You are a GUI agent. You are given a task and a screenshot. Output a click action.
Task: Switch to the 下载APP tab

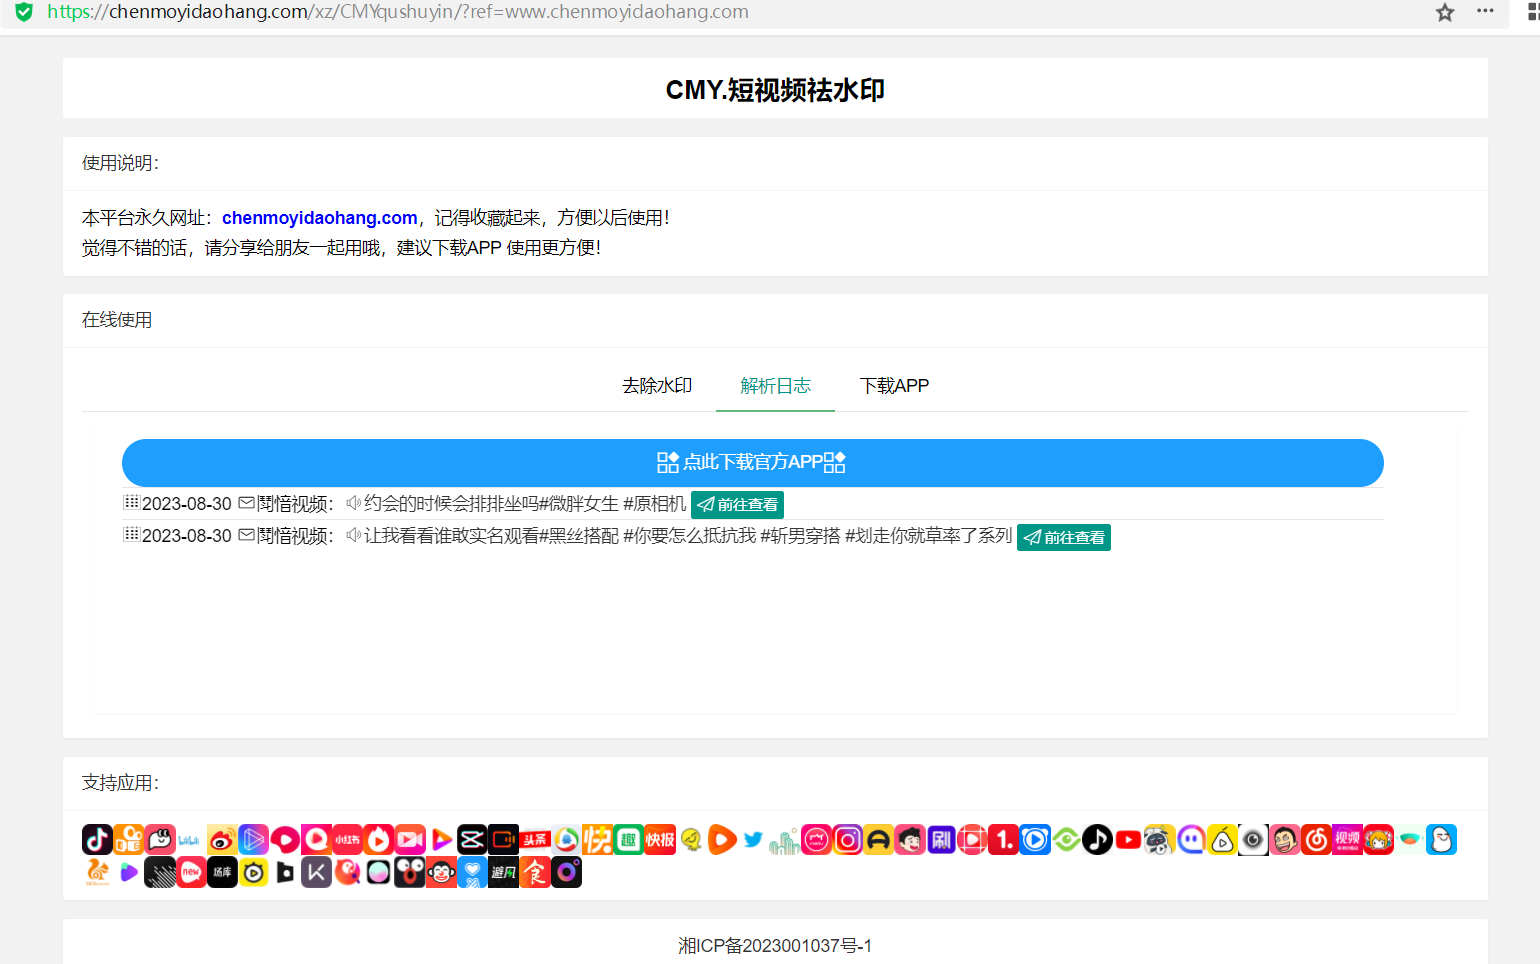(894, 386)
